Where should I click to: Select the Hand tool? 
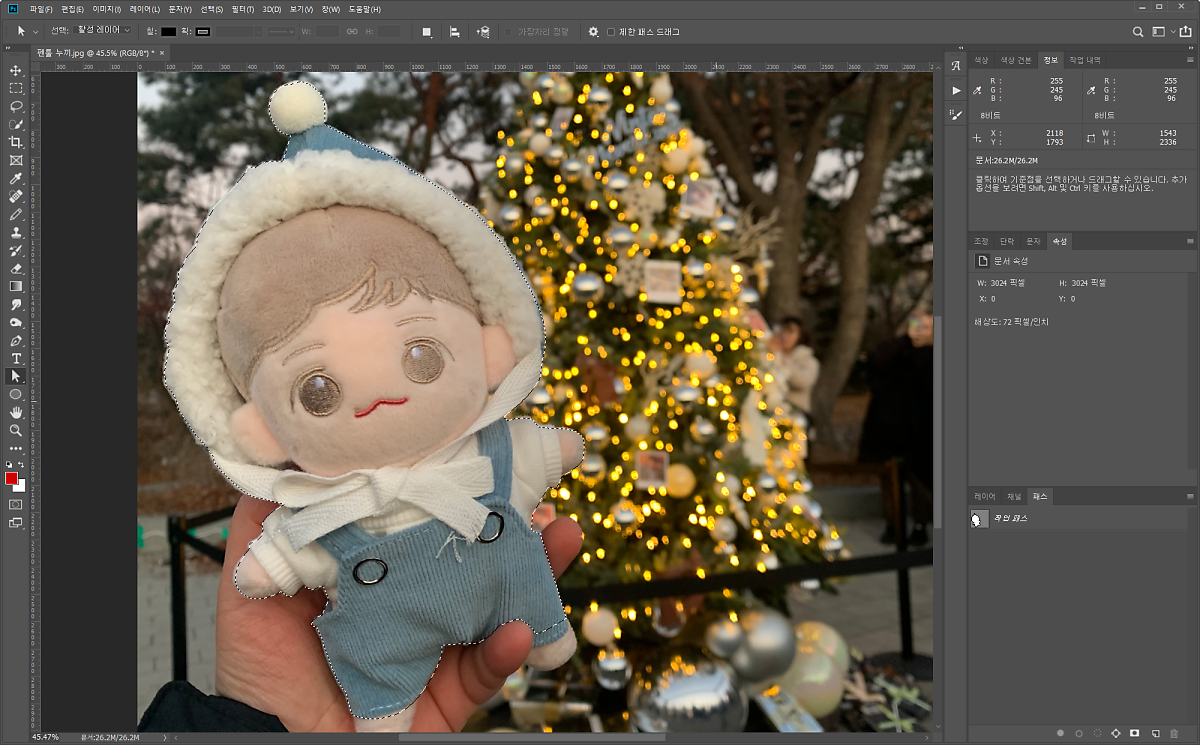tap(16, 412)
